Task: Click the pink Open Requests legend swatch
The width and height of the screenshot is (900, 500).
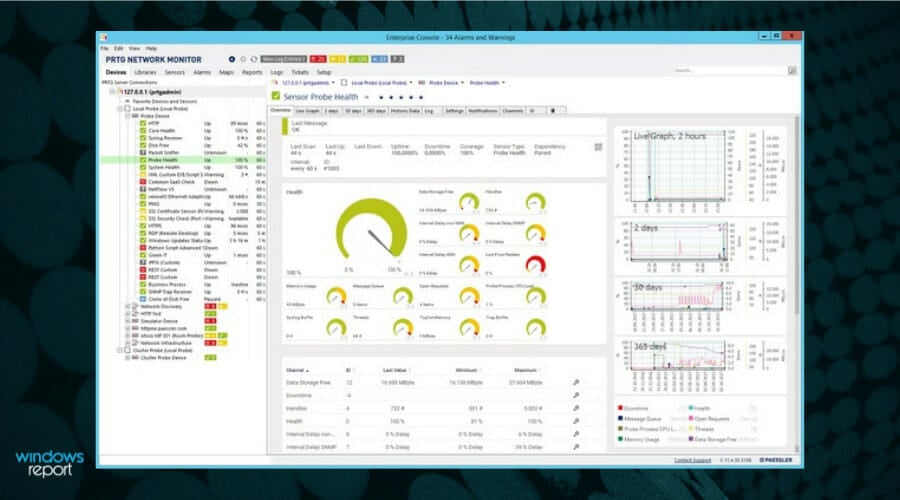Action: tap(690, 418)
